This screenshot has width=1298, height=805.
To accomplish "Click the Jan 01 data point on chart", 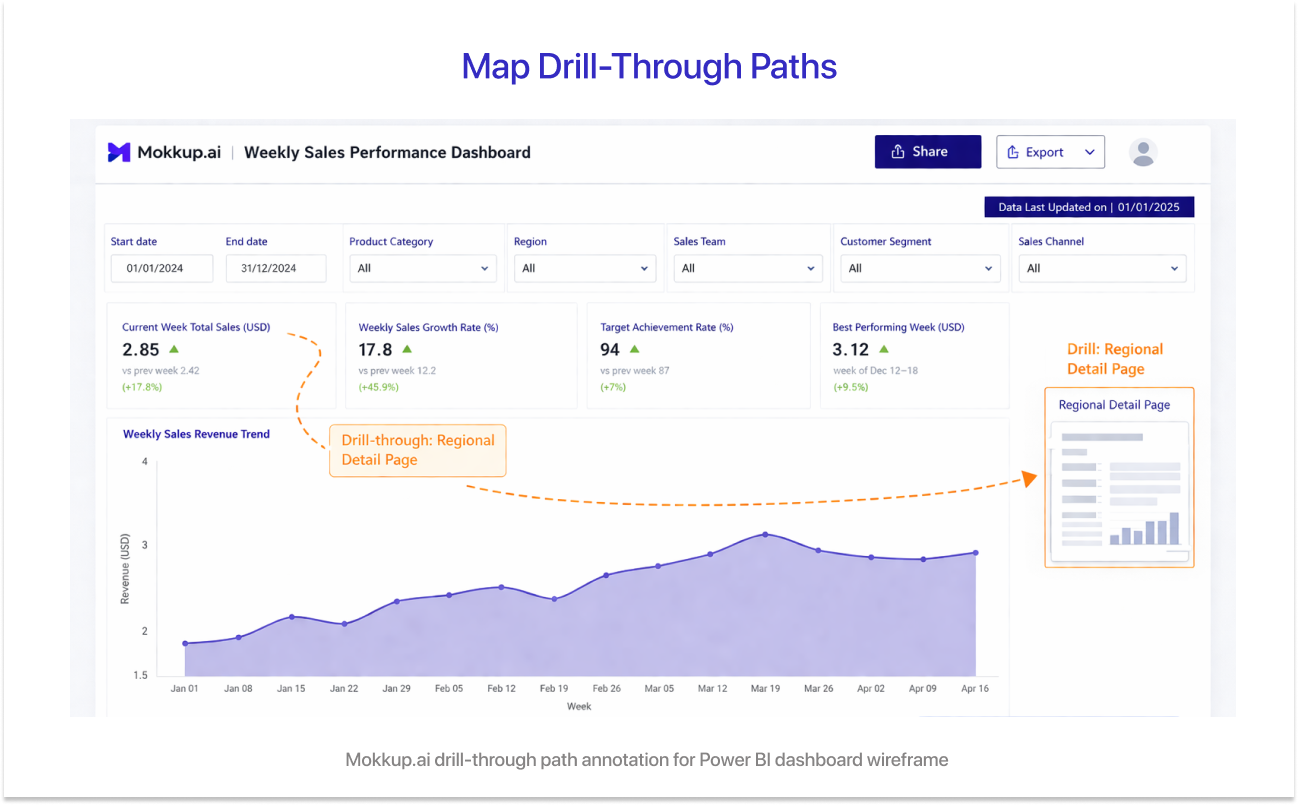I will (185, 644).
